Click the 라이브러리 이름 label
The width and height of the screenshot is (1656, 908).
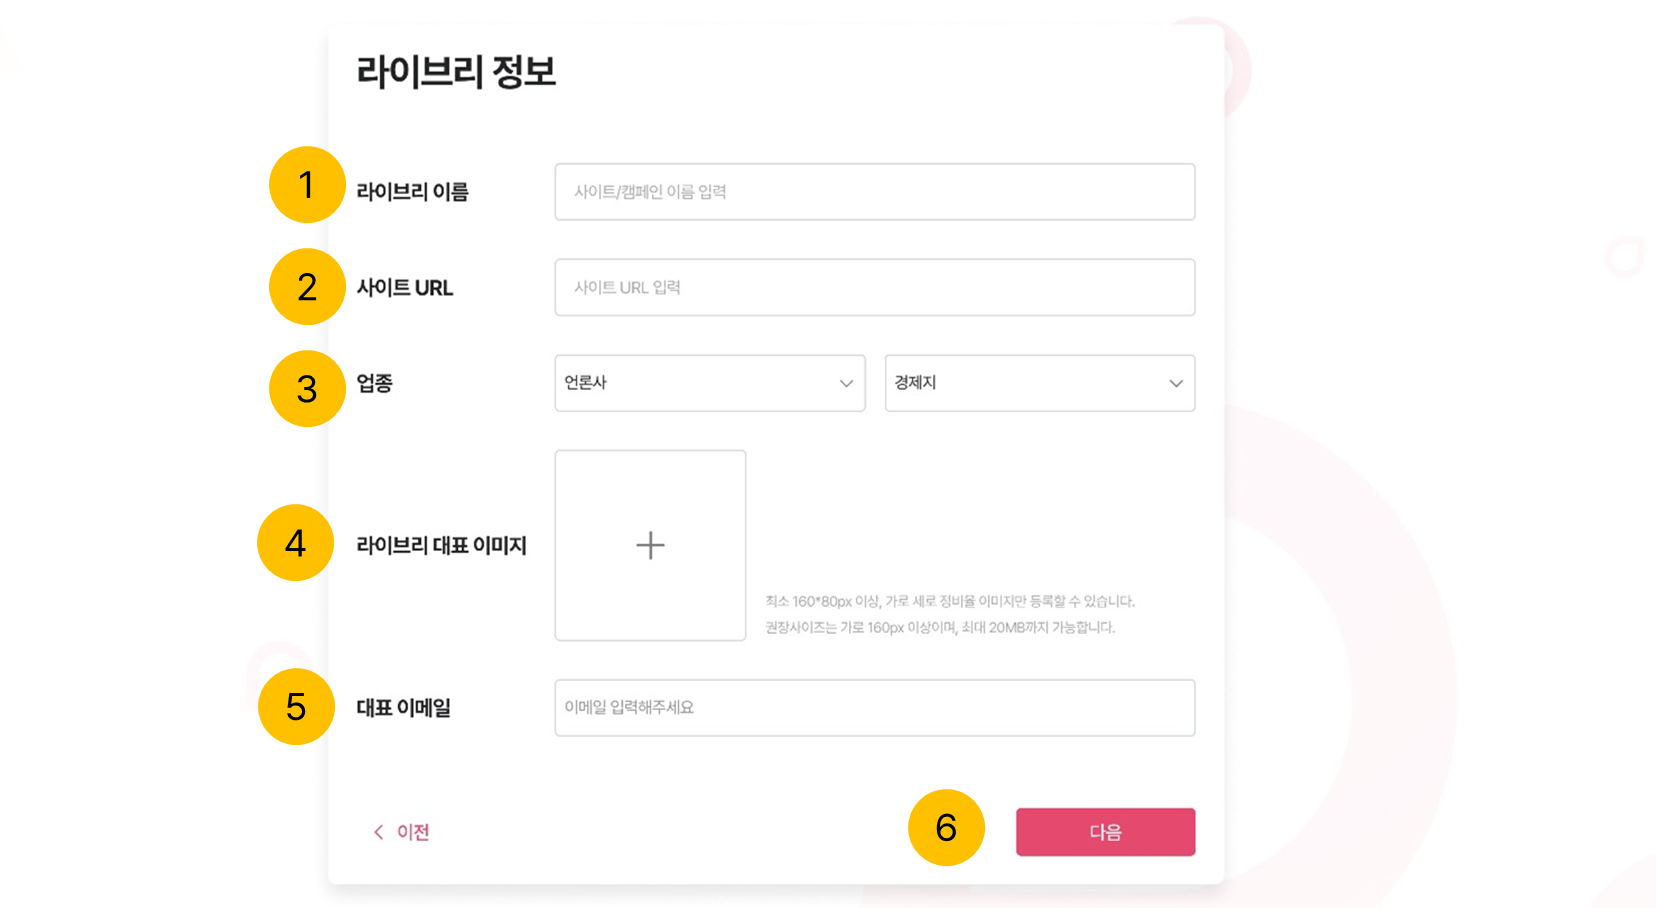click(x=412, y=192)
